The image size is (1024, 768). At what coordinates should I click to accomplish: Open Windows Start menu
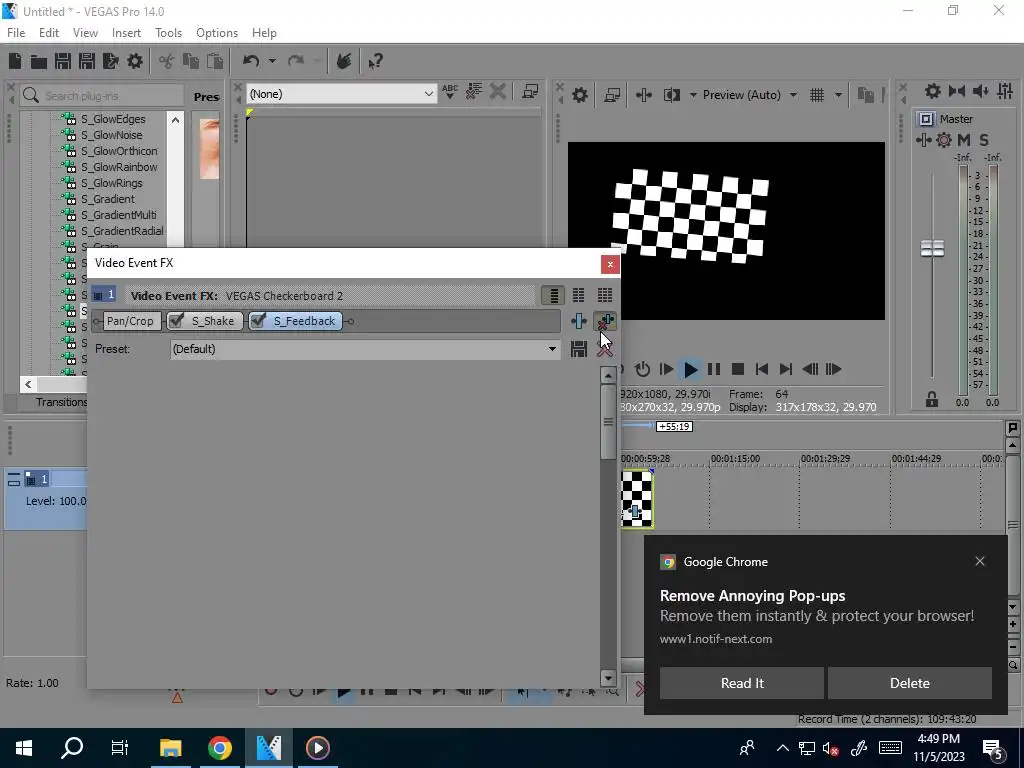(24, 748)
